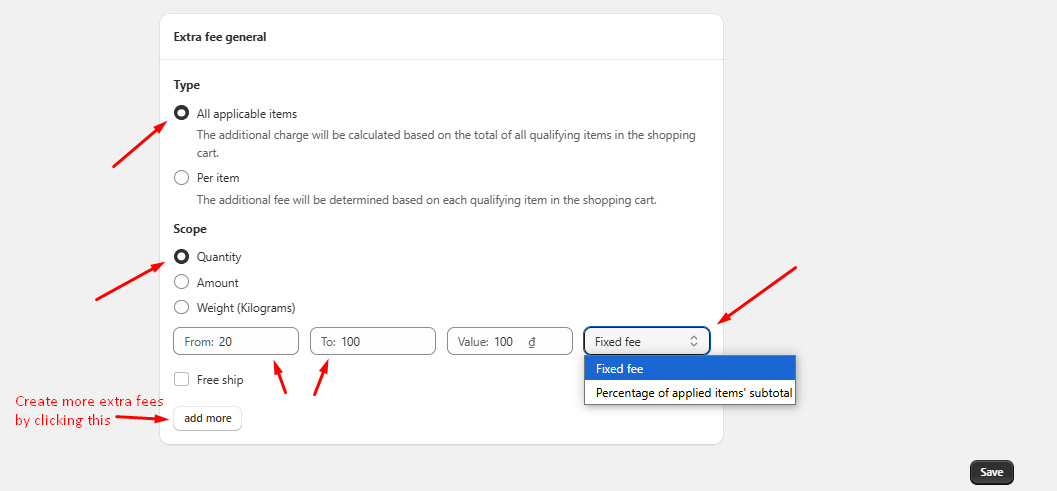
Task: Open the Fixed fee type dropdown
Action: 646,342
